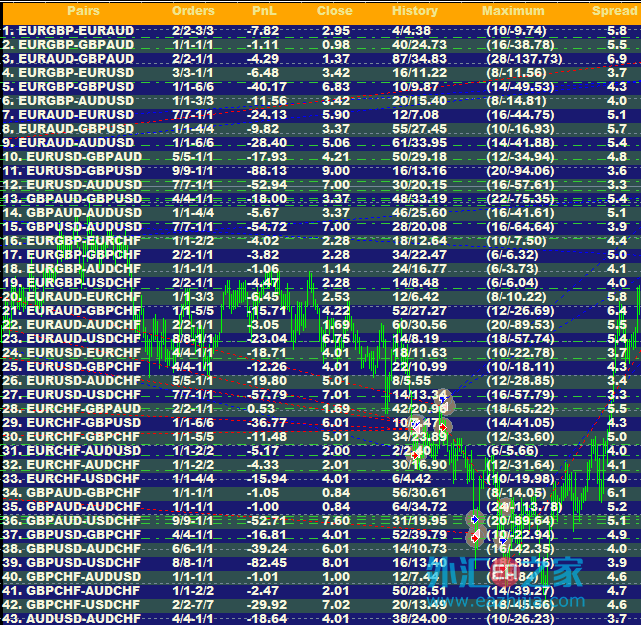The height and width of the screenshot is (625, 641).
Task: Select row 5. EURGBP-GBPUSD
Action: click(x=322, y=87)
